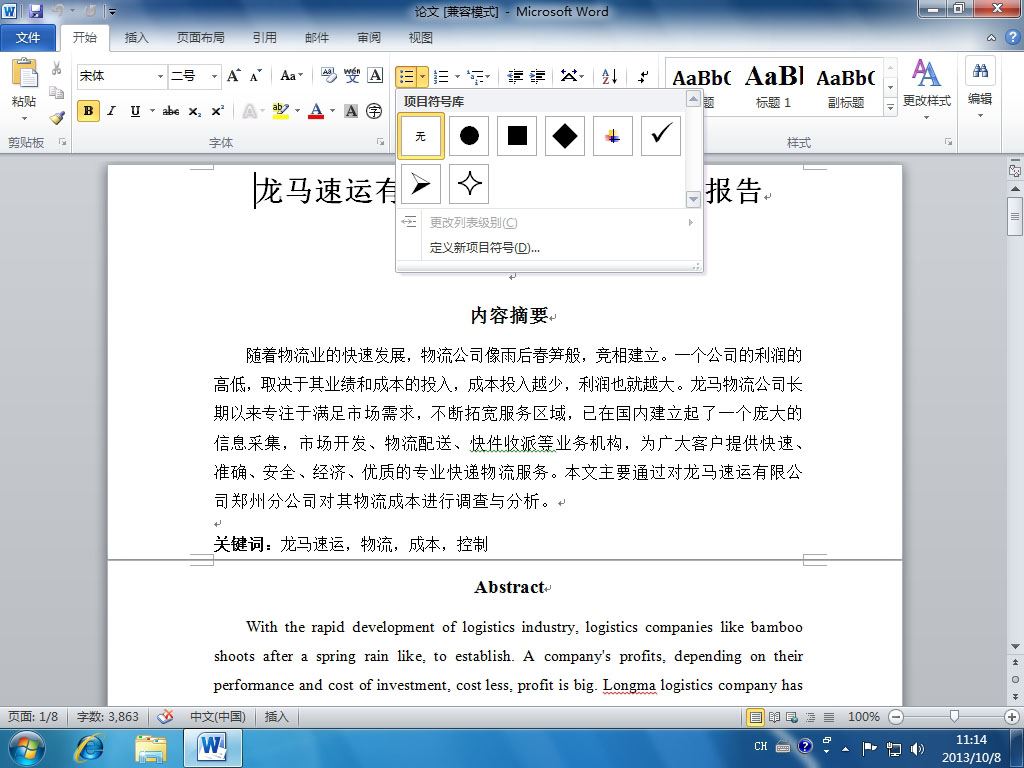Open the numbering list dropdown arrow
The height and width of the screenshot is (768, 1024).
[457, 77]
